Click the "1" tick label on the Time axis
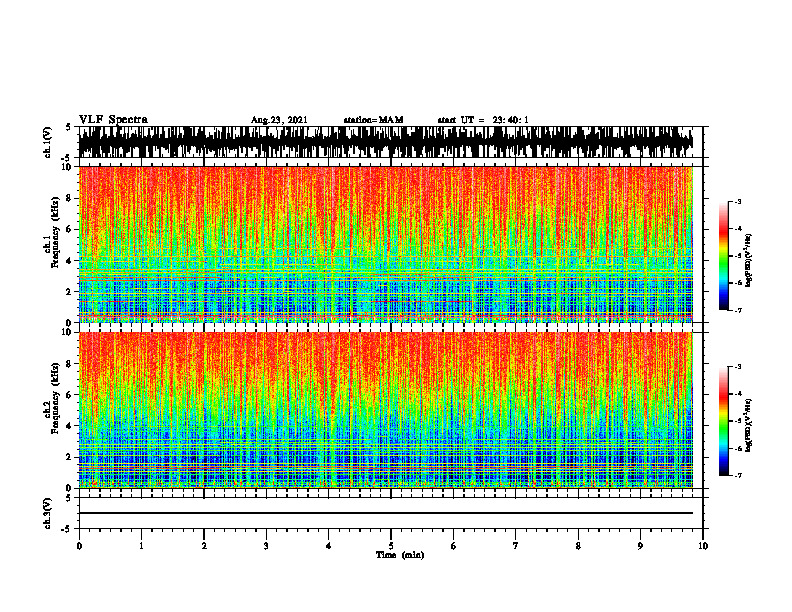This screenshot has width=792, height=612. tap(141, 546)
